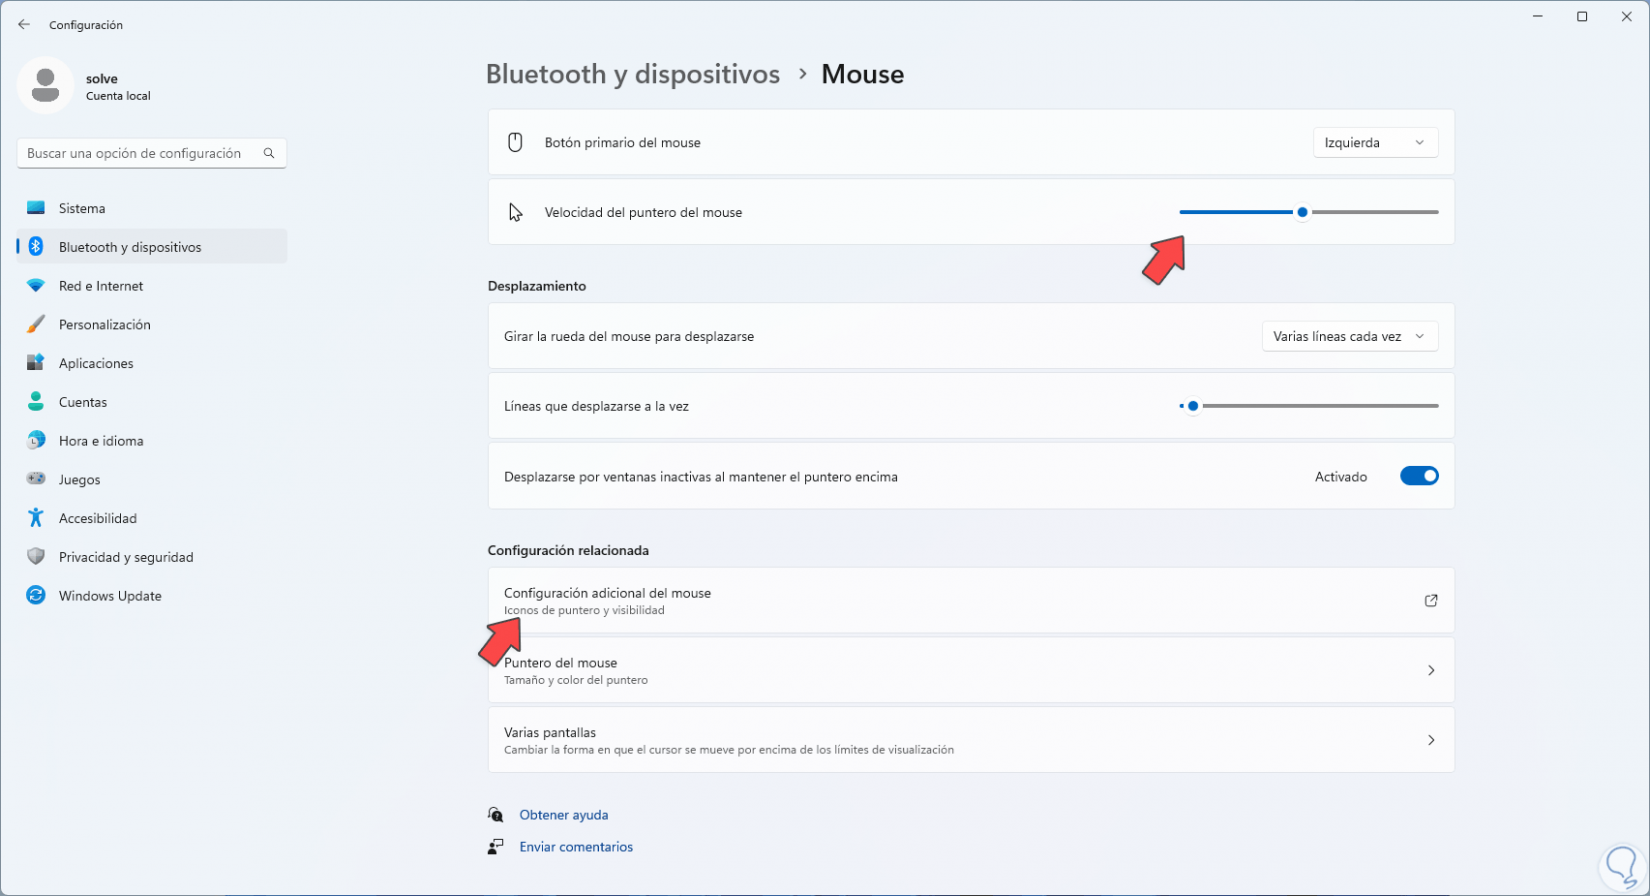Click the Sistema icon in sidebar
Screen dimensions: 1650x896
(x=36, y=208)
